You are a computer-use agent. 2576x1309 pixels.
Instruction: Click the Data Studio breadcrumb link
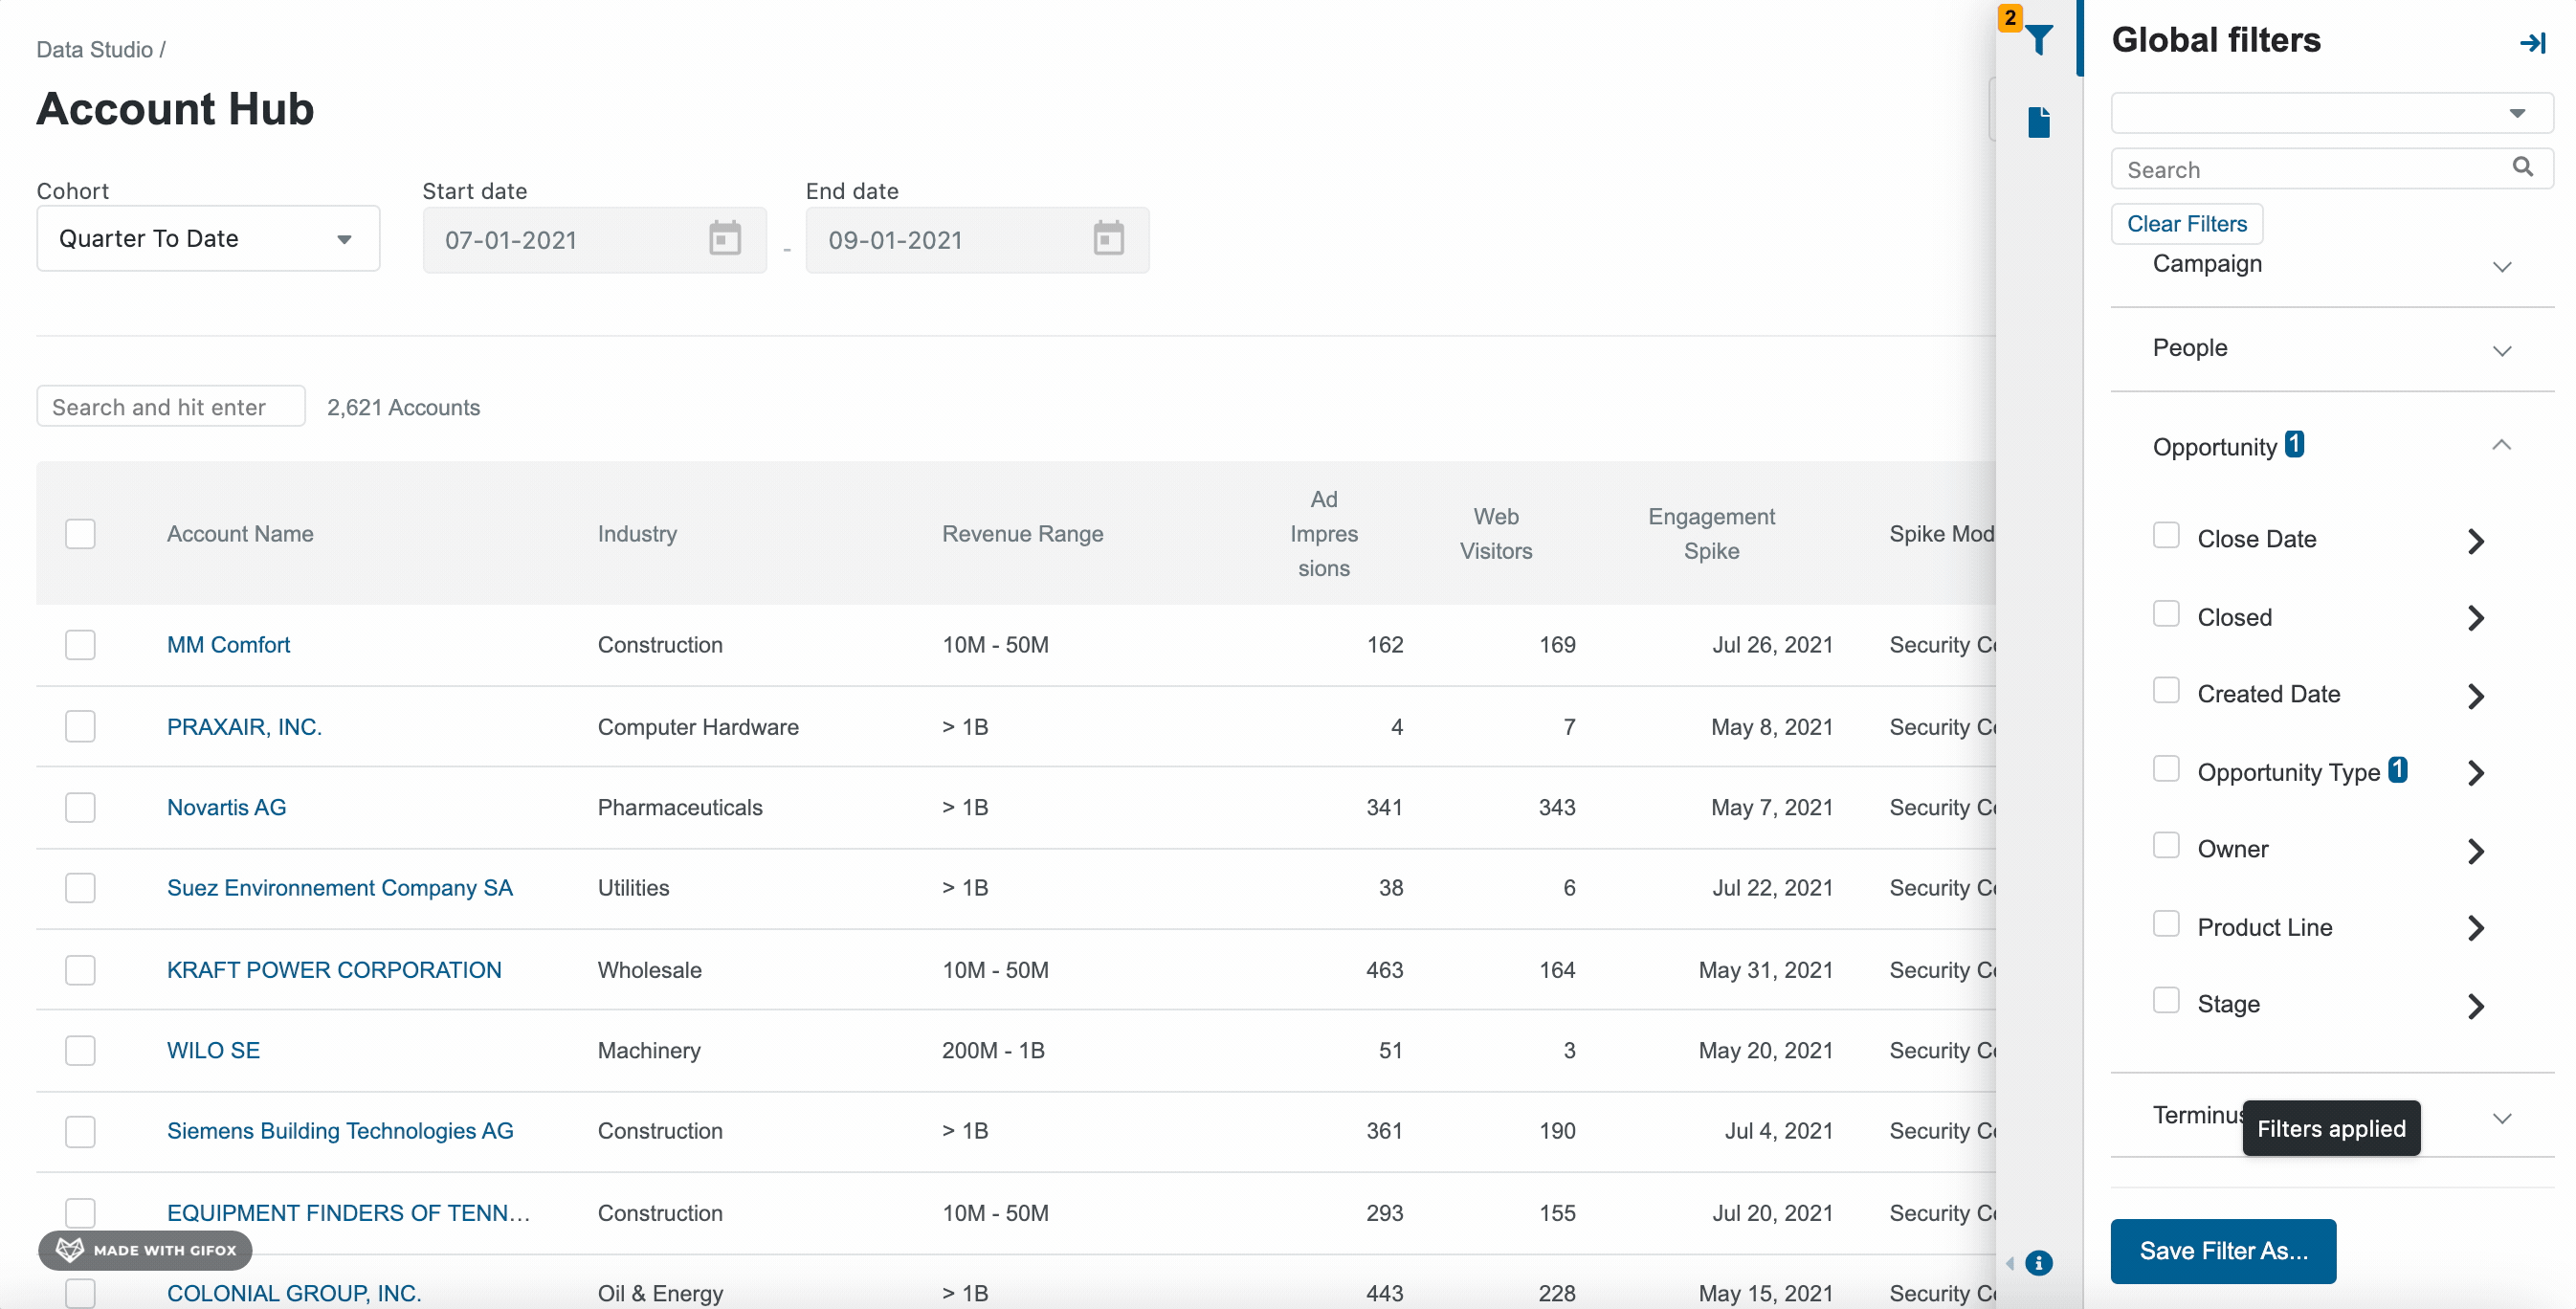coord(94,49)
